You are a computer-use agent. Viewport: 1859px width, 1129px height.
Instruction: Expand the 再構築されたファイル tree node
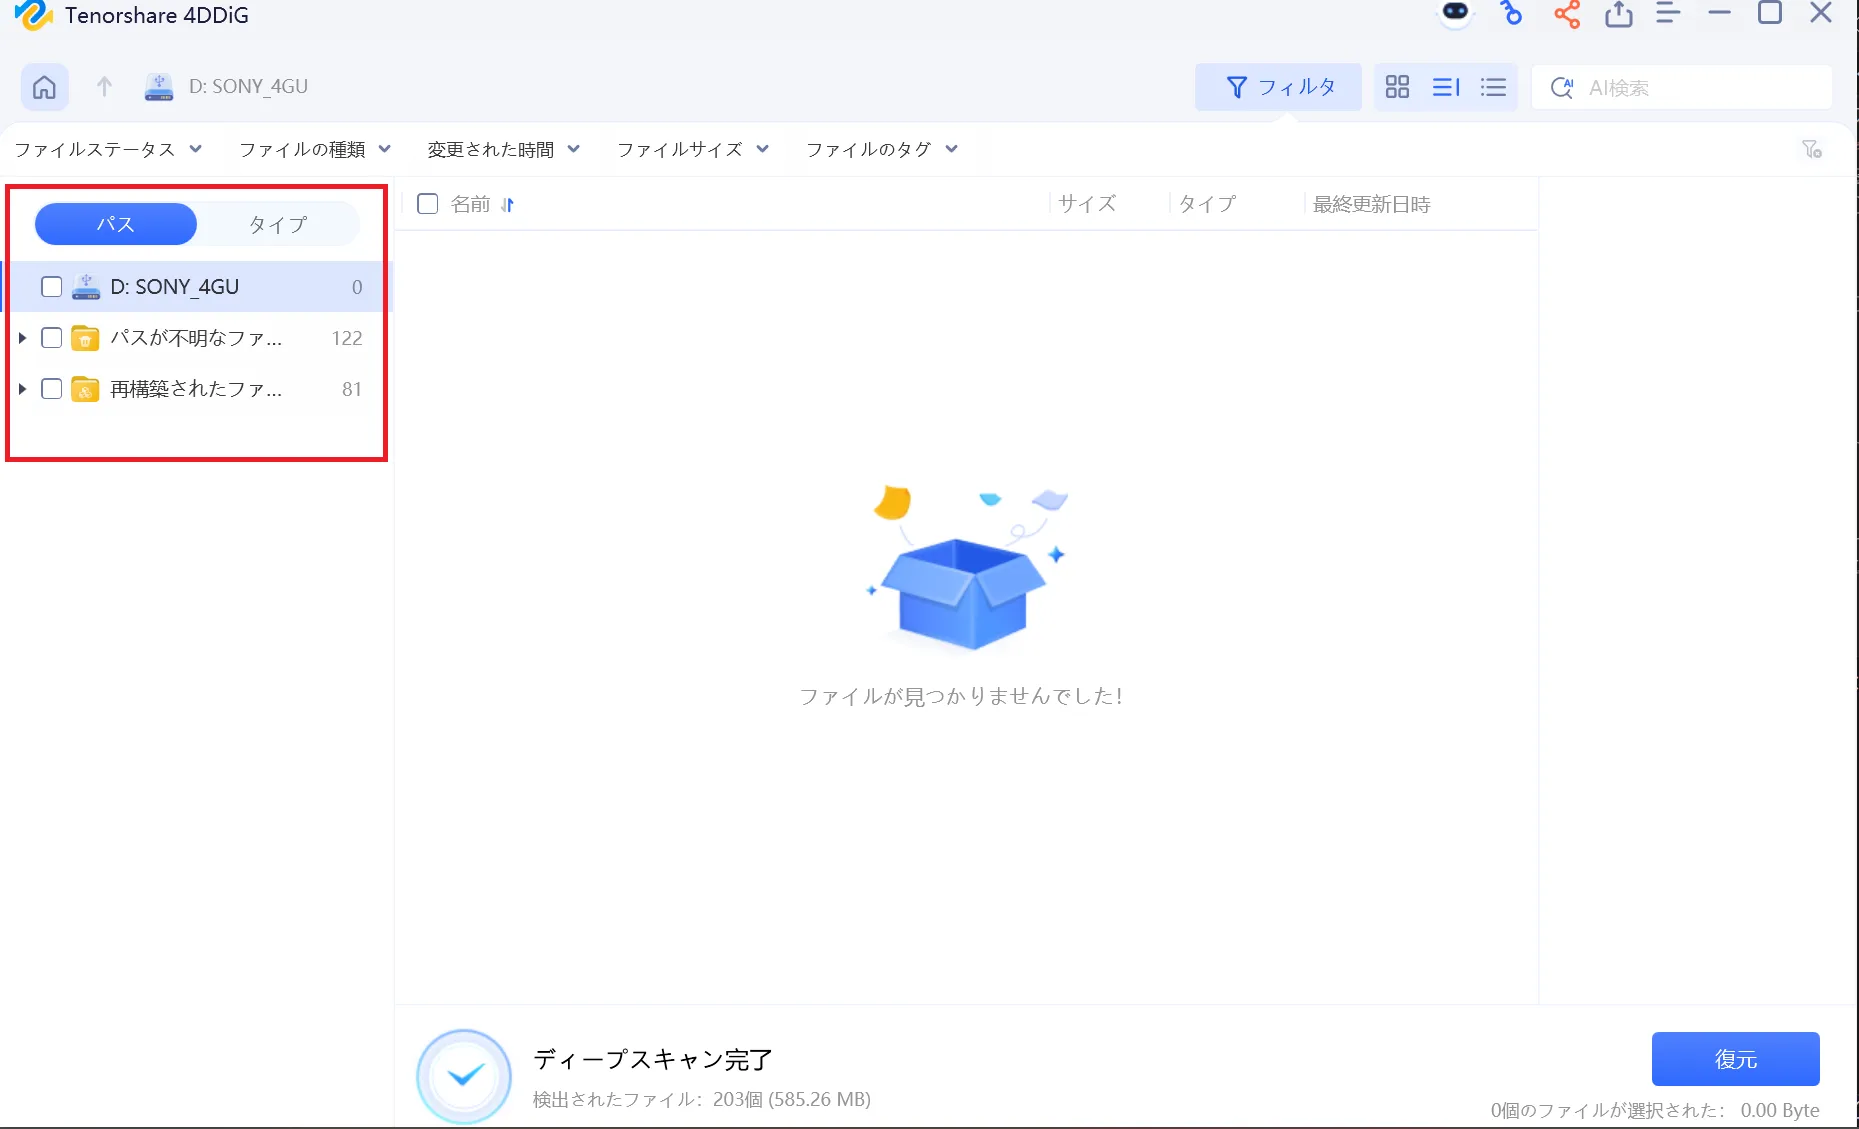pyautogui.click(x=22, y=389)
